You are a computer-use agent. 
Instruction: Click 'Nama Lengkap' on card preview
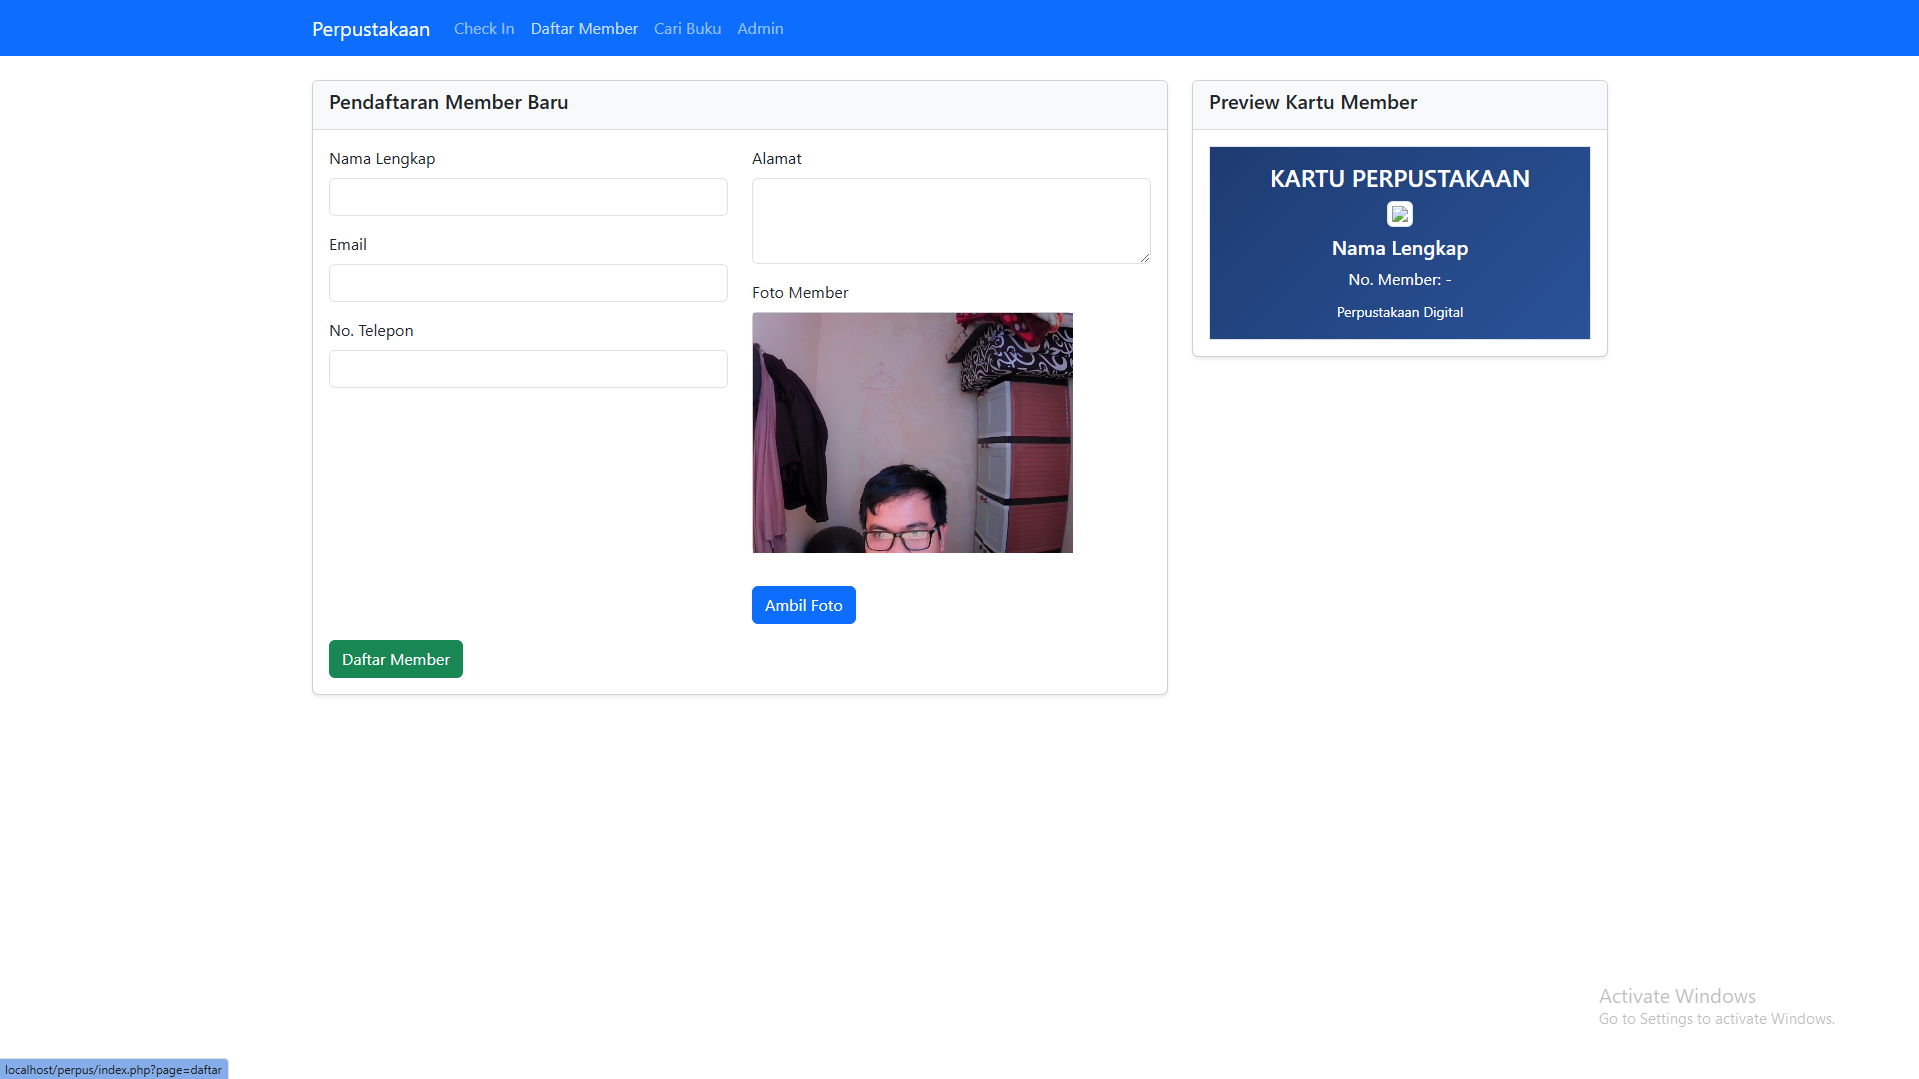coord(1399,248)
